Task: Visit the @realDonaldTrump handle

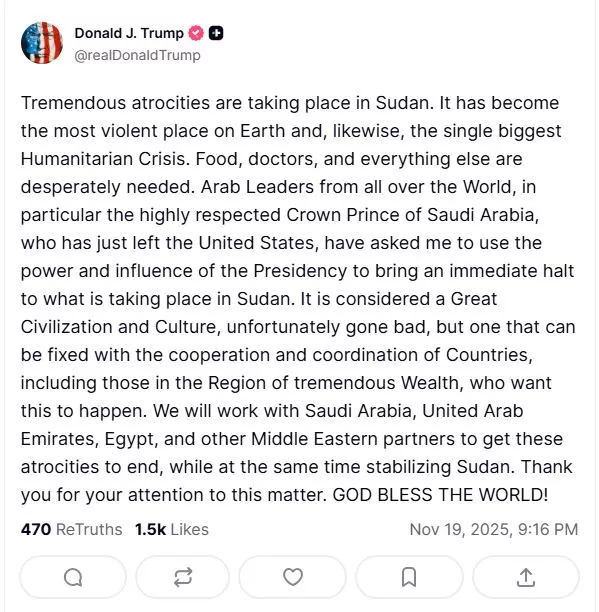Action: tap(137, 55)
